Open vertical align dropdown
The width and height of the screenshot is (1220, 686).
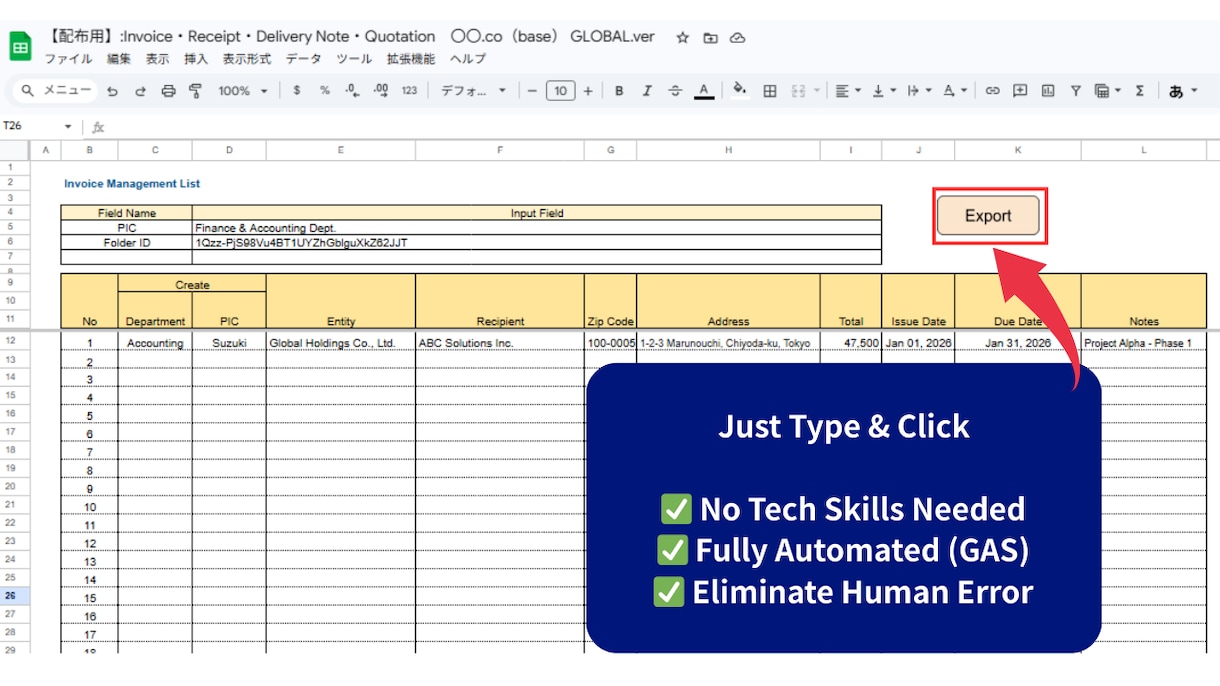point(884,91)
